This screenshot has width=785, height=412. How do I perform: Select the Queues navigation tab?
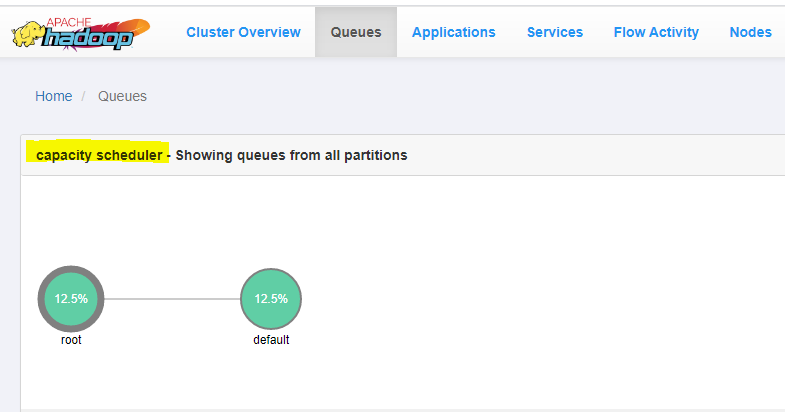[356, 32]
